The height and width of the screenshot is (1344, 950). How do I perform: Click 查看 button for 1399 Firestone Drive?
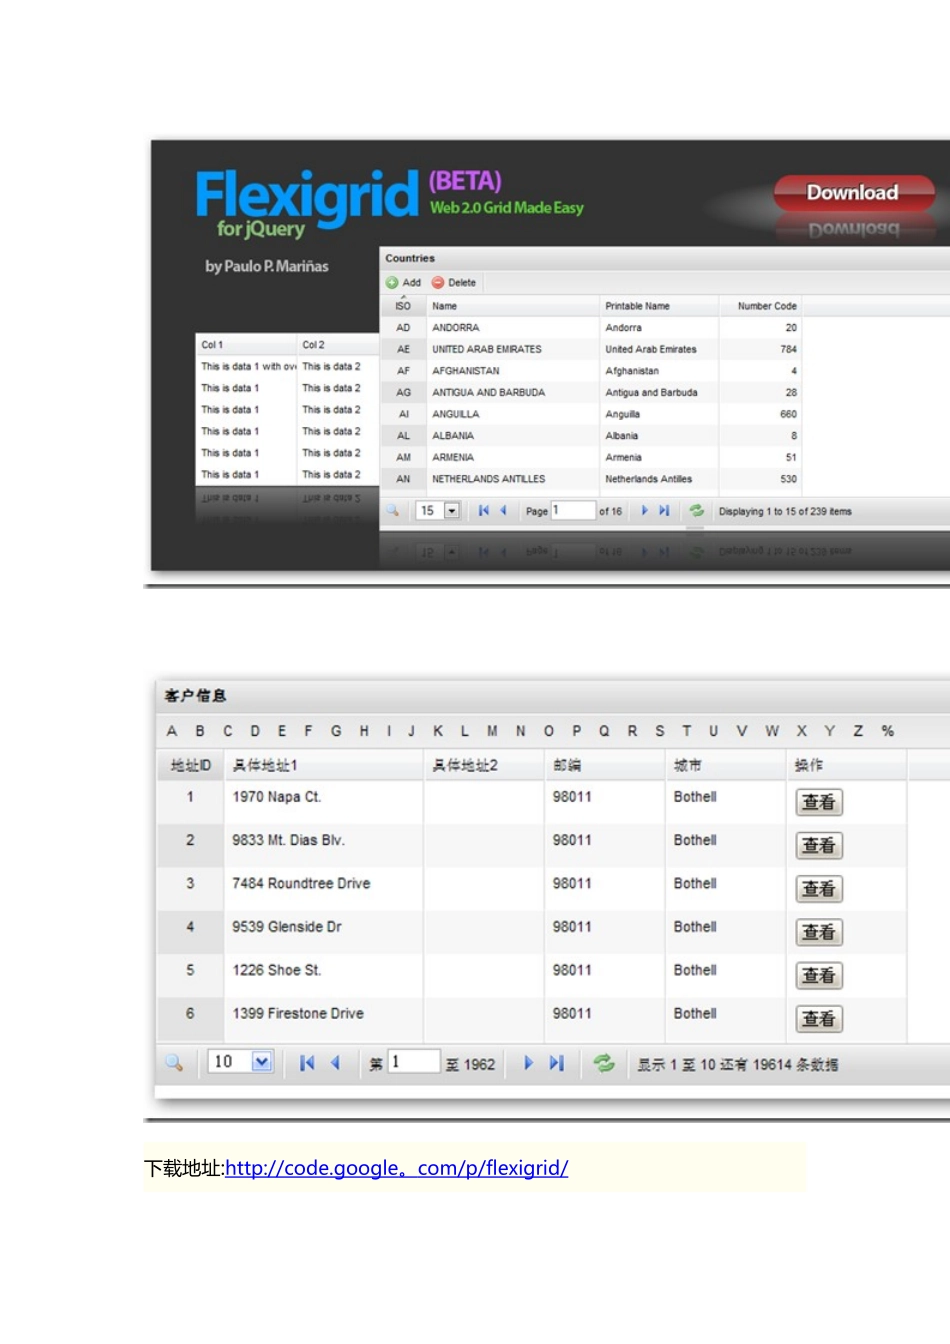pyautogui.click(x=819, y=1019)
